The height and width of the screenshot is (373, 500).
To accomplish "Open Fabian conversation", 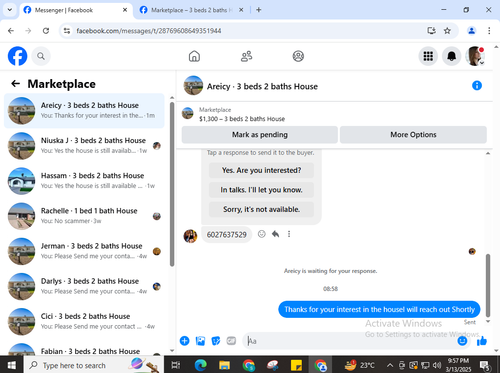I will point(84,348).
